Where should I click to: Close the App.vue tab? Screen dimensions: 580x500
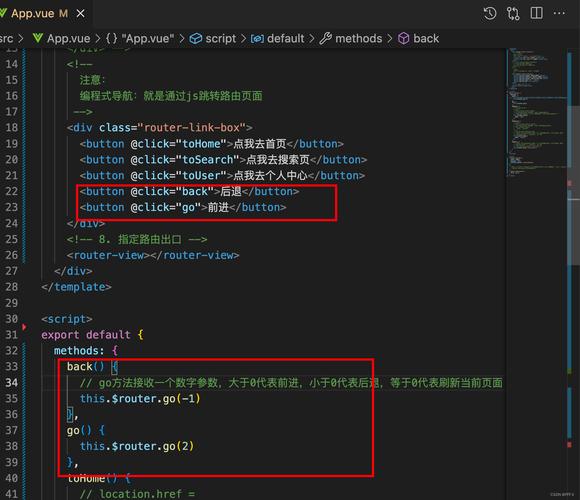pyautogui.click(x=80, y=14)
